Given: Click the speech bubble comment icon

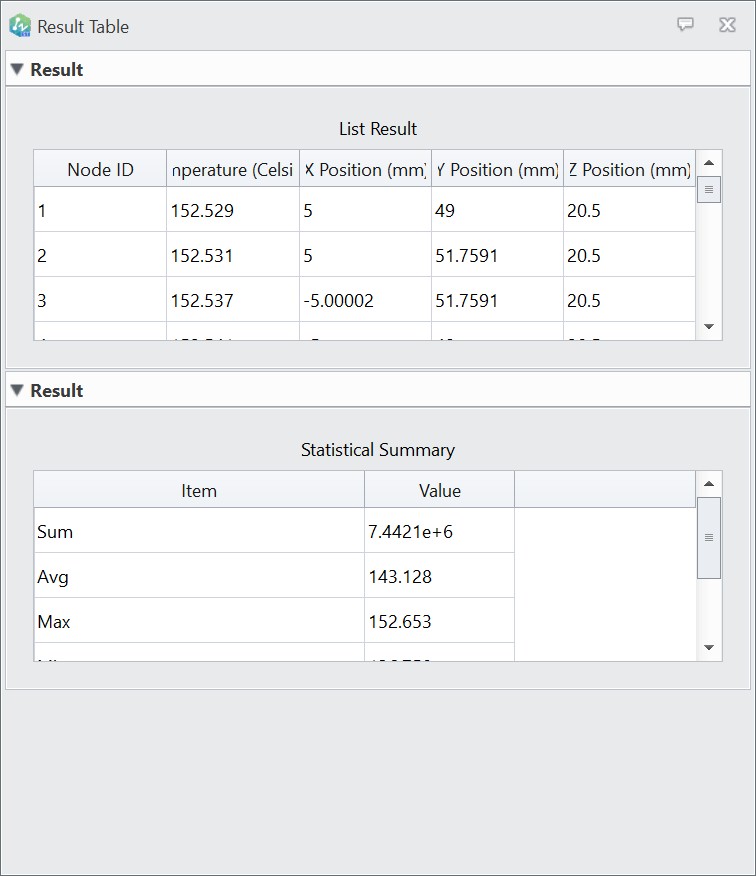Looking at the screenshot, I should click(x=685, y=25).
